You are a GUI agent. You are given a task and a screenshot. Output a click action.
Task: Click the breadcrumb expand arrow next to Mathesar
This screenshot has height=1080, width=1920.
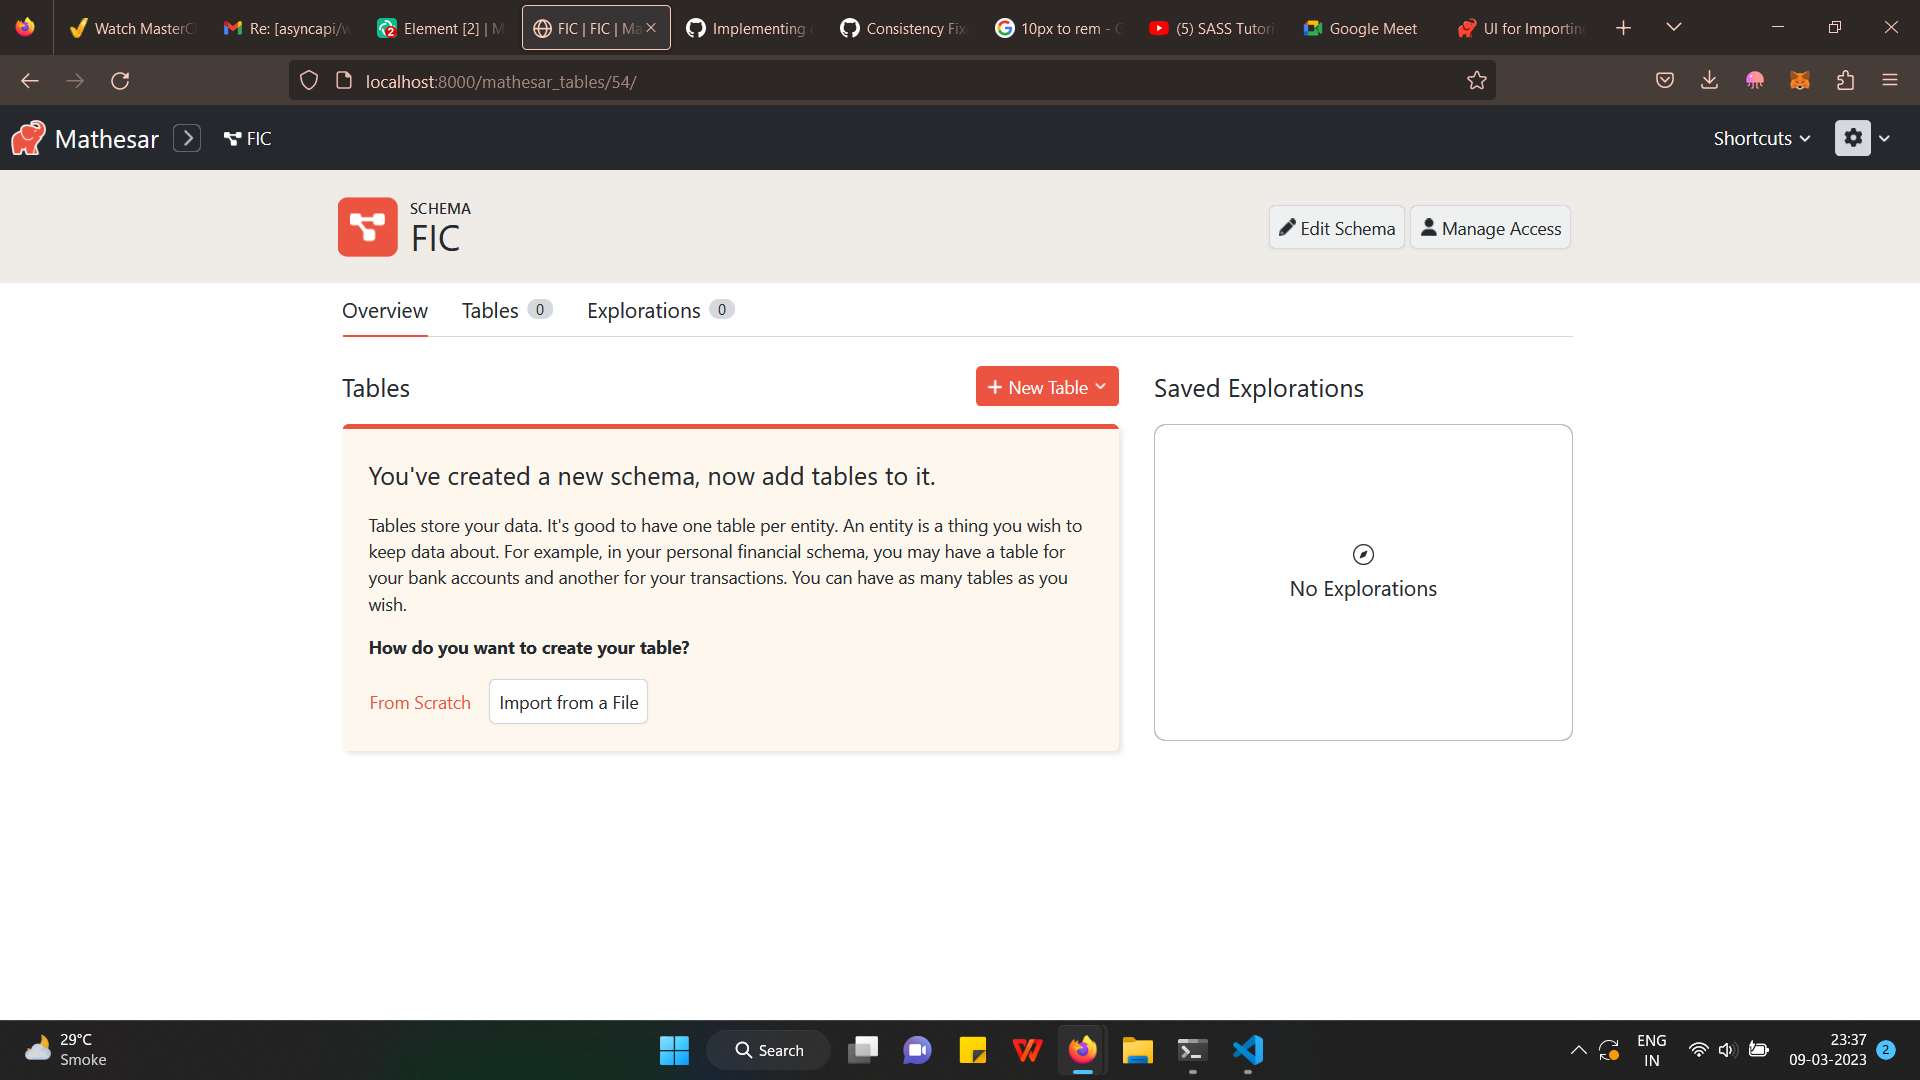187,138
